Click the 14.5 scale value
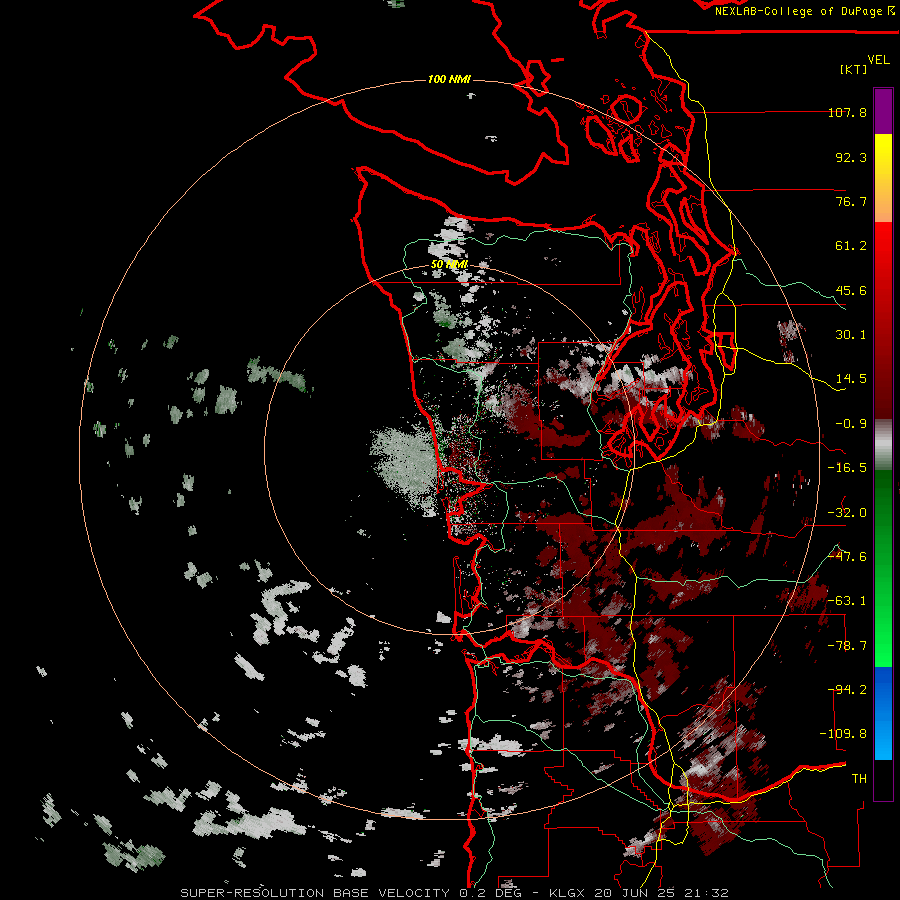 click(851, 379)
